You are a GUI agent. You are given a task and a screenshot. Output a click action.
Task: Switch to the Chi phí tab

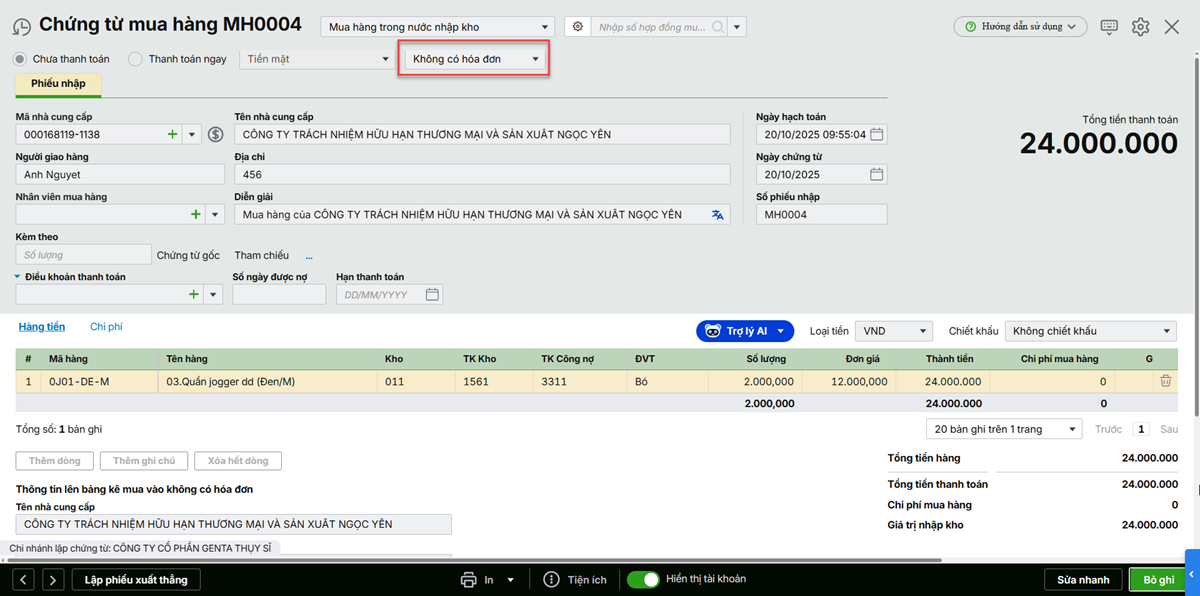[x=106, y=327]
